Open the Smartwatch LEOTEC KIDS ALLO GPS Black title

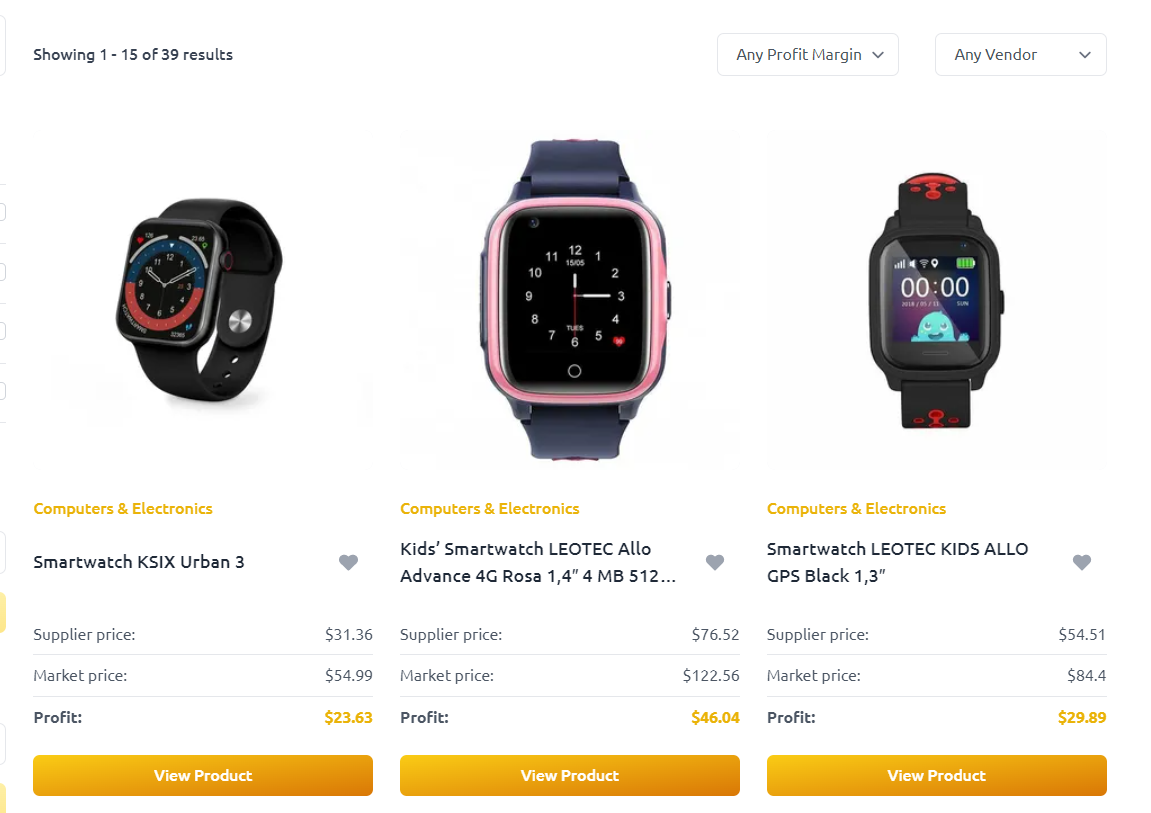897,562
